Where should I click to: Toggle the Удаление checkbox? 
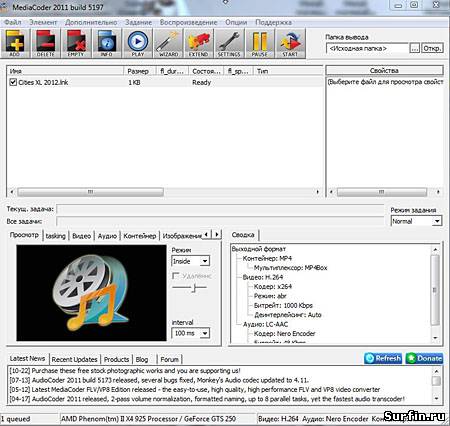click(175, 276)
